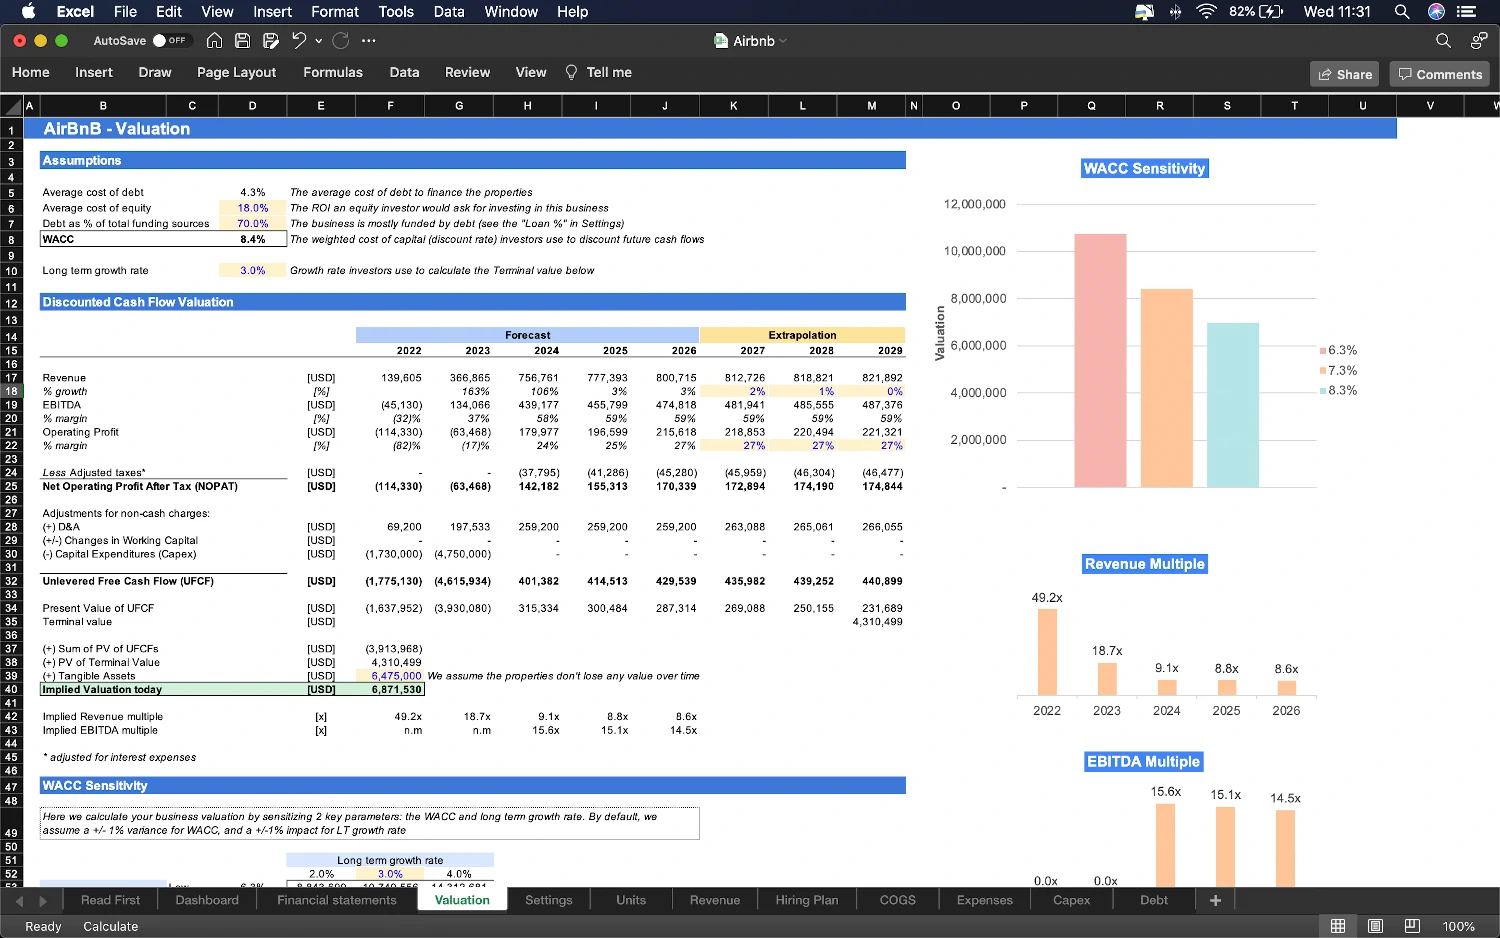
Task: Click the 100% zoom level in status bar
Action: point(1458,926)
